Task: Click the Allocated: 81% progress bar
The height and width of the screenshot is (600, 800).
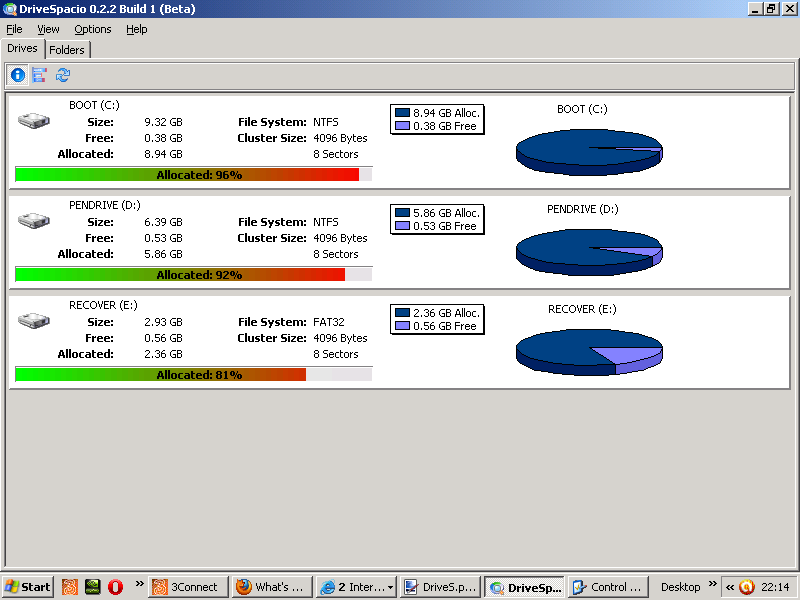Action: pyautogui.click(x=194, y=374)
